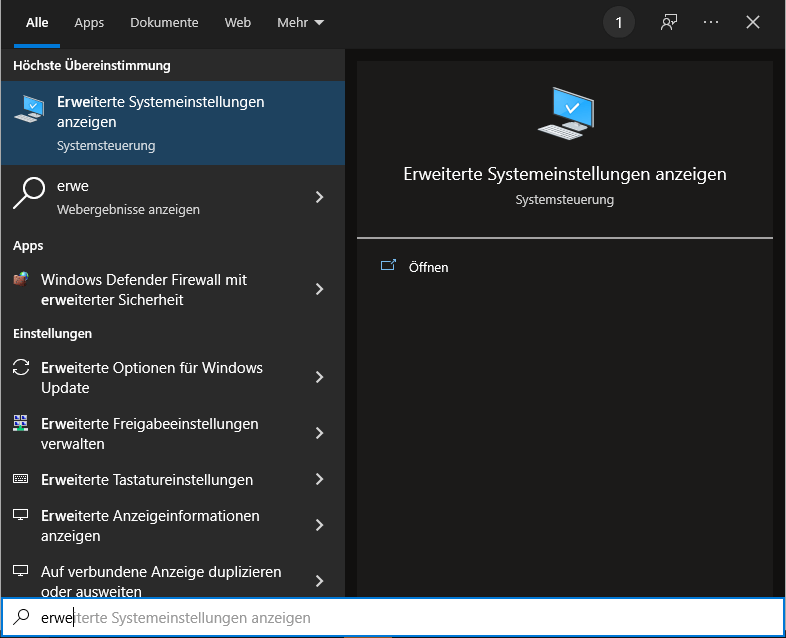Select the Dokumente tab
This screenshot has height=638, width=786.
click(164, 23)
